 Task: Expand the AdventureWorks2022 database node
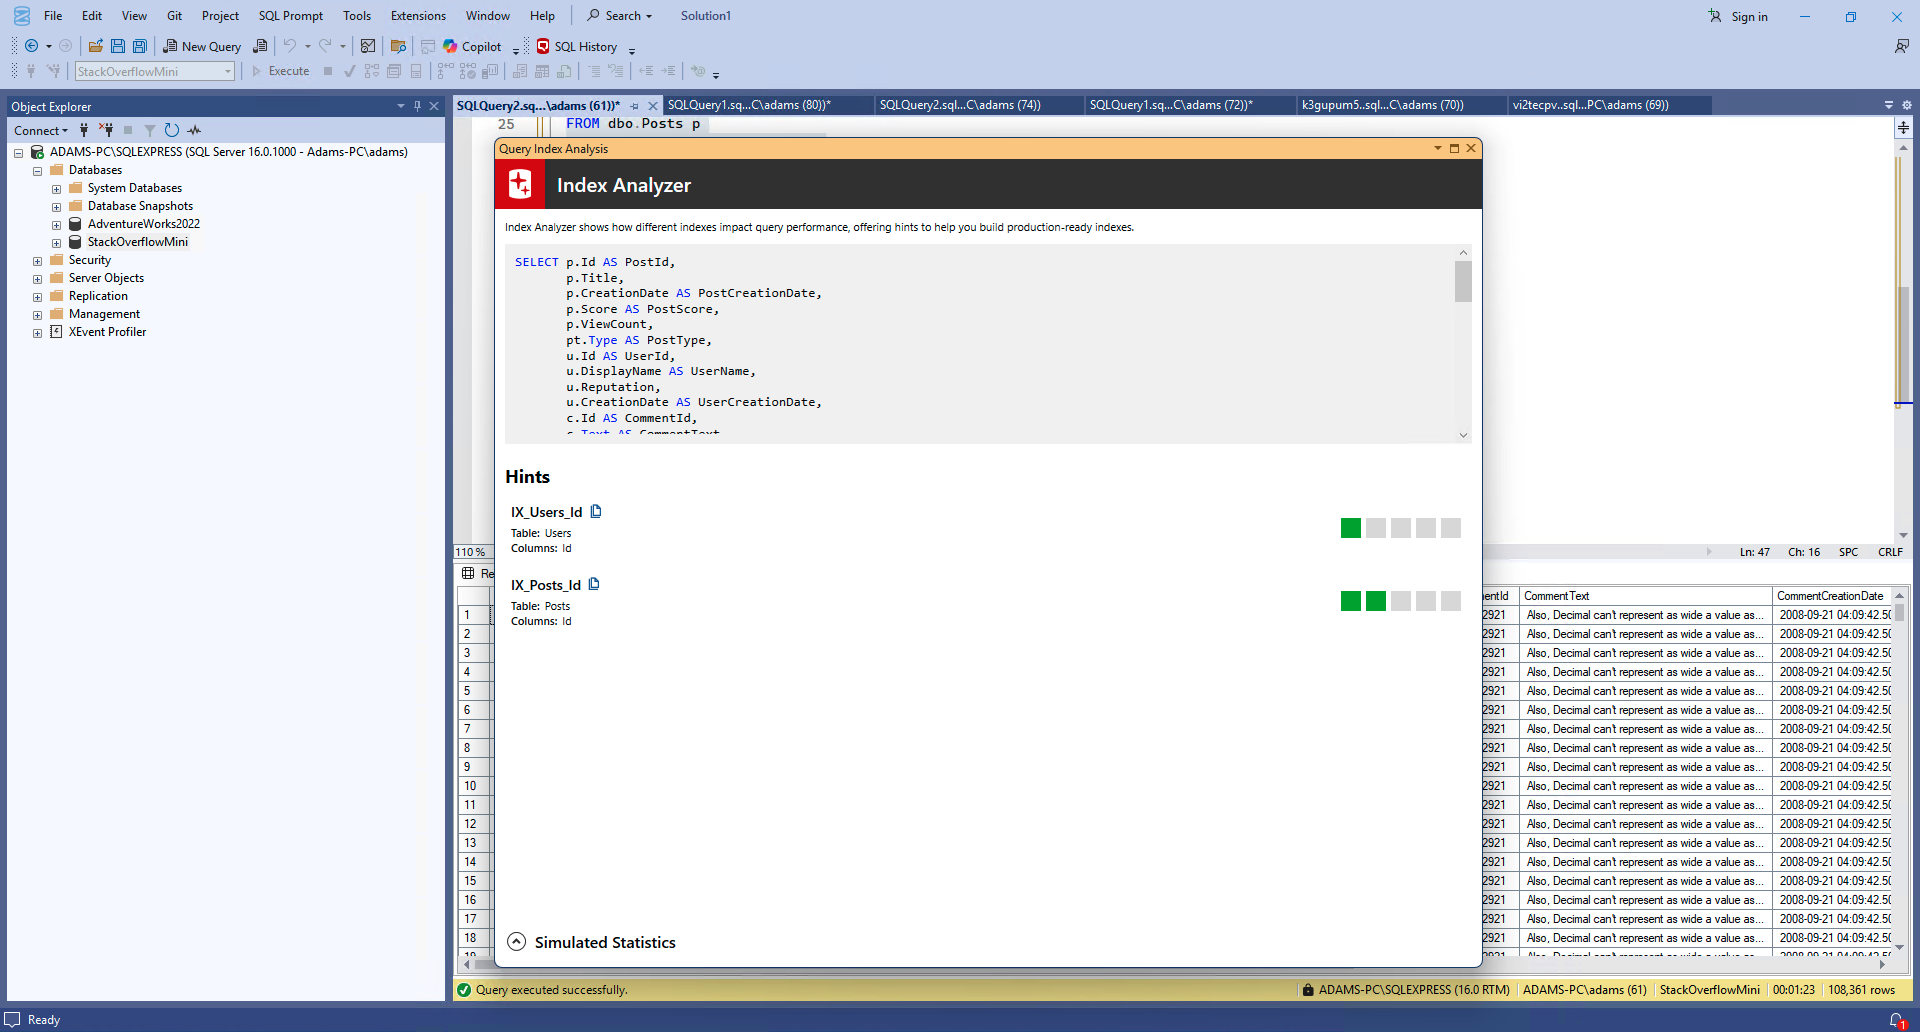click(57, 225)
